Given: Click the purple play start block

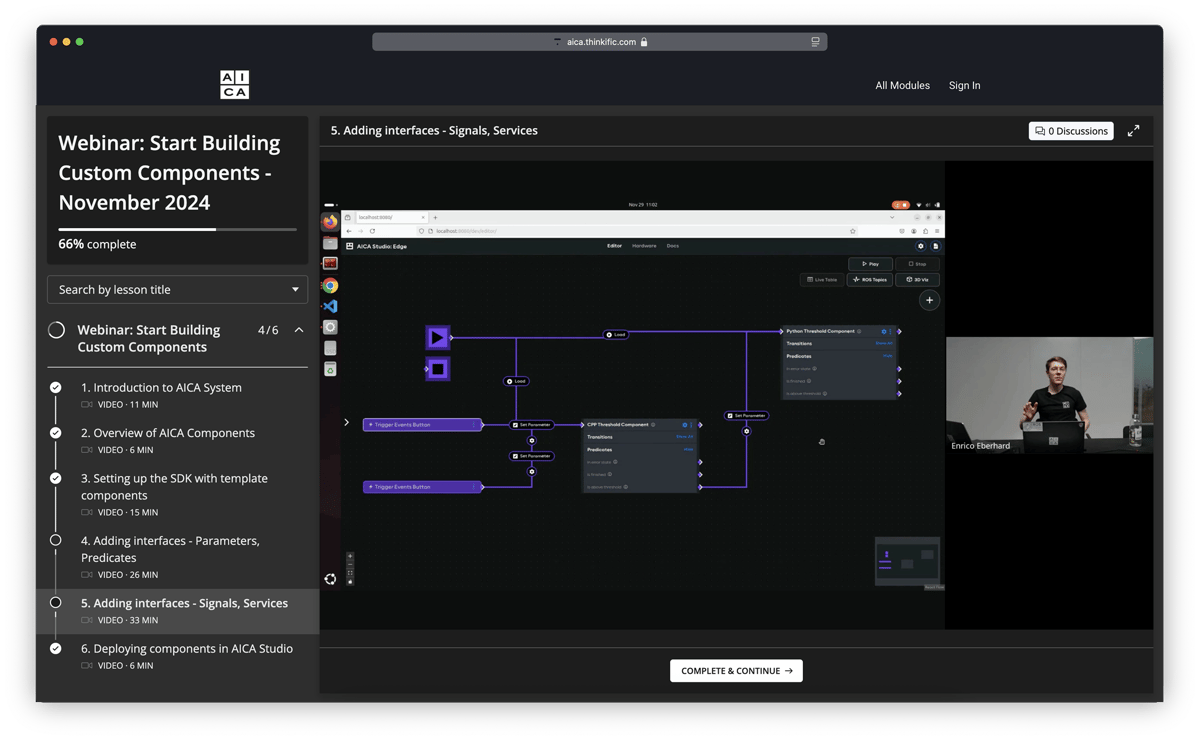Looking at the screenshot, I should [x=438, y=338].
